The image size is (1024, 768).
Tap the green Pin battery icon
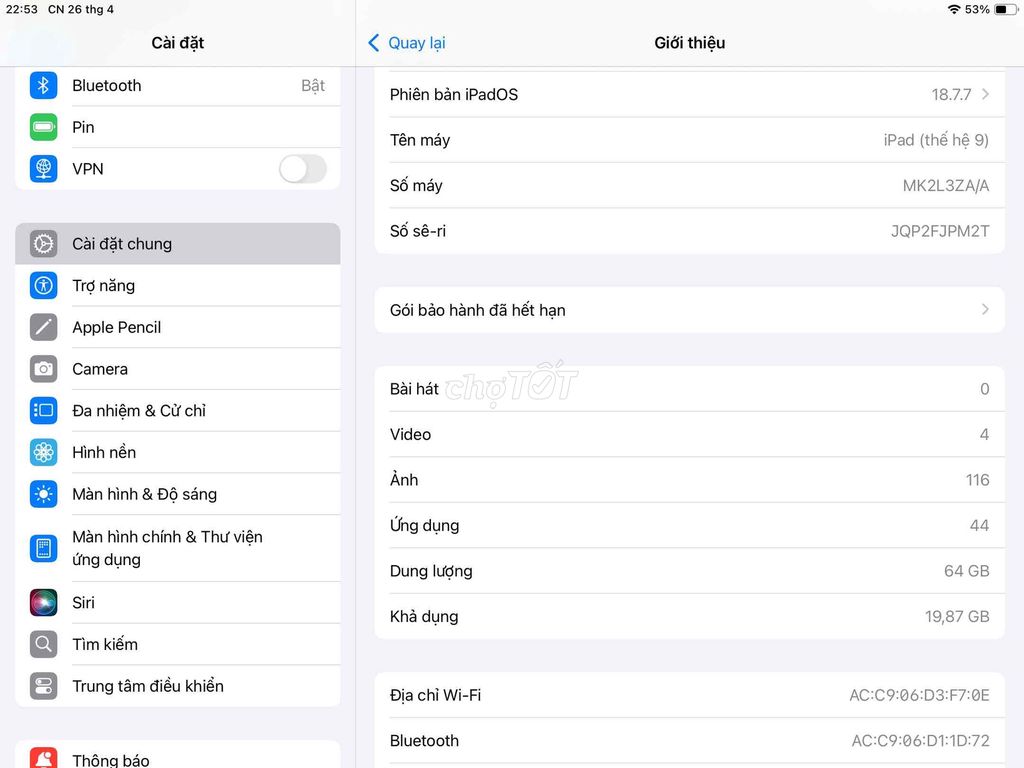[x=43, y=127]
